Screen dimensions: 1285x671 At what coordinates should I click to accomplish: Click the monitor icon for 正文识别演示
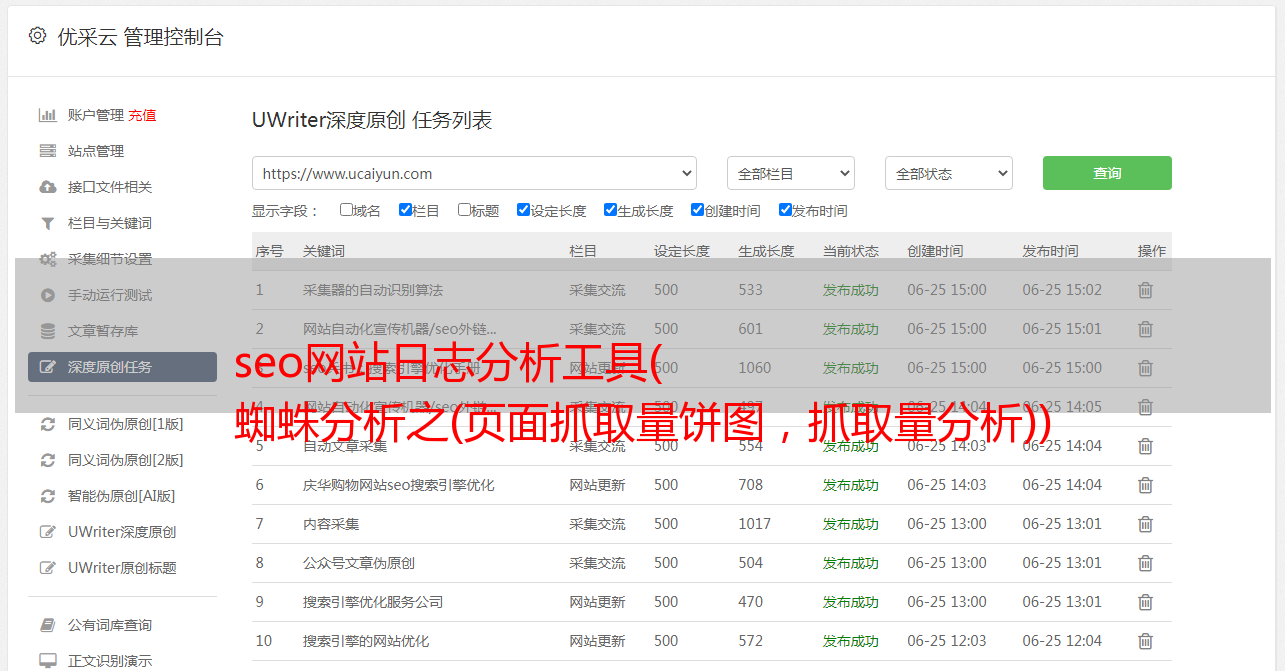[x=47, y=661]
